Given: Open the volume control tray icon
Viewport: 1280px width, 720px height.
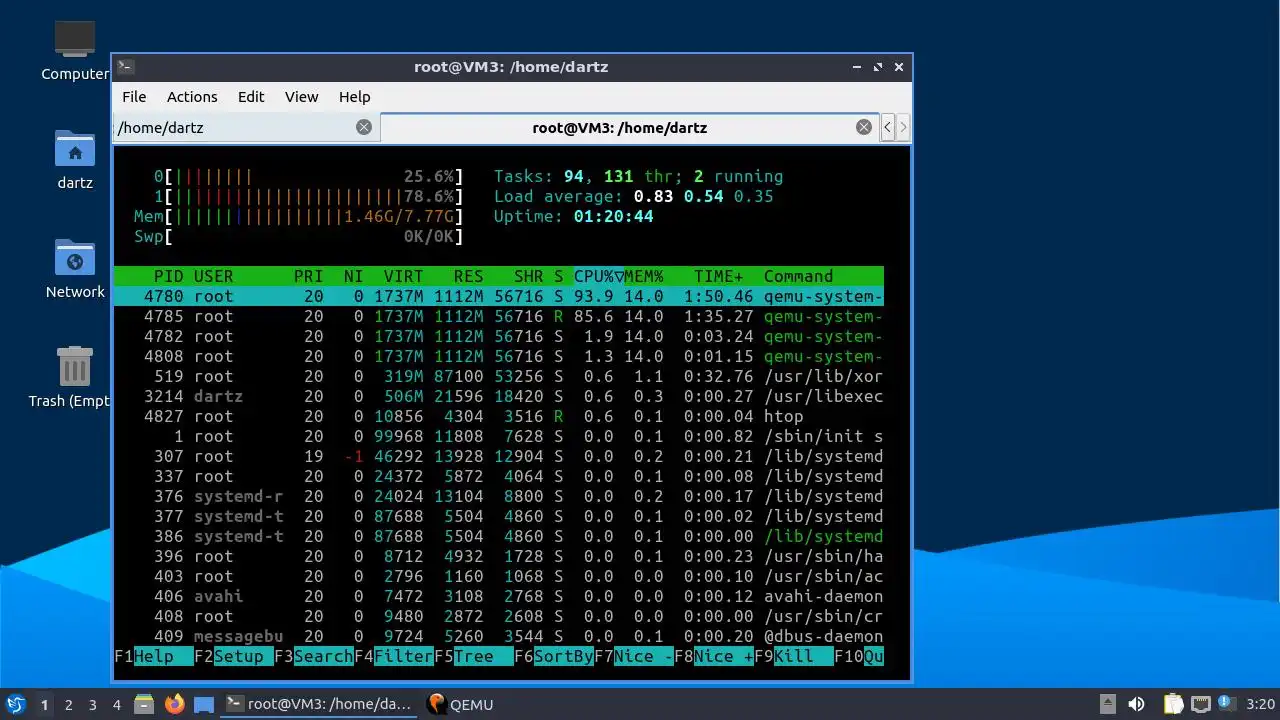Looking at the screenshot, I should pyautogui.click(x=1136, y=704).
